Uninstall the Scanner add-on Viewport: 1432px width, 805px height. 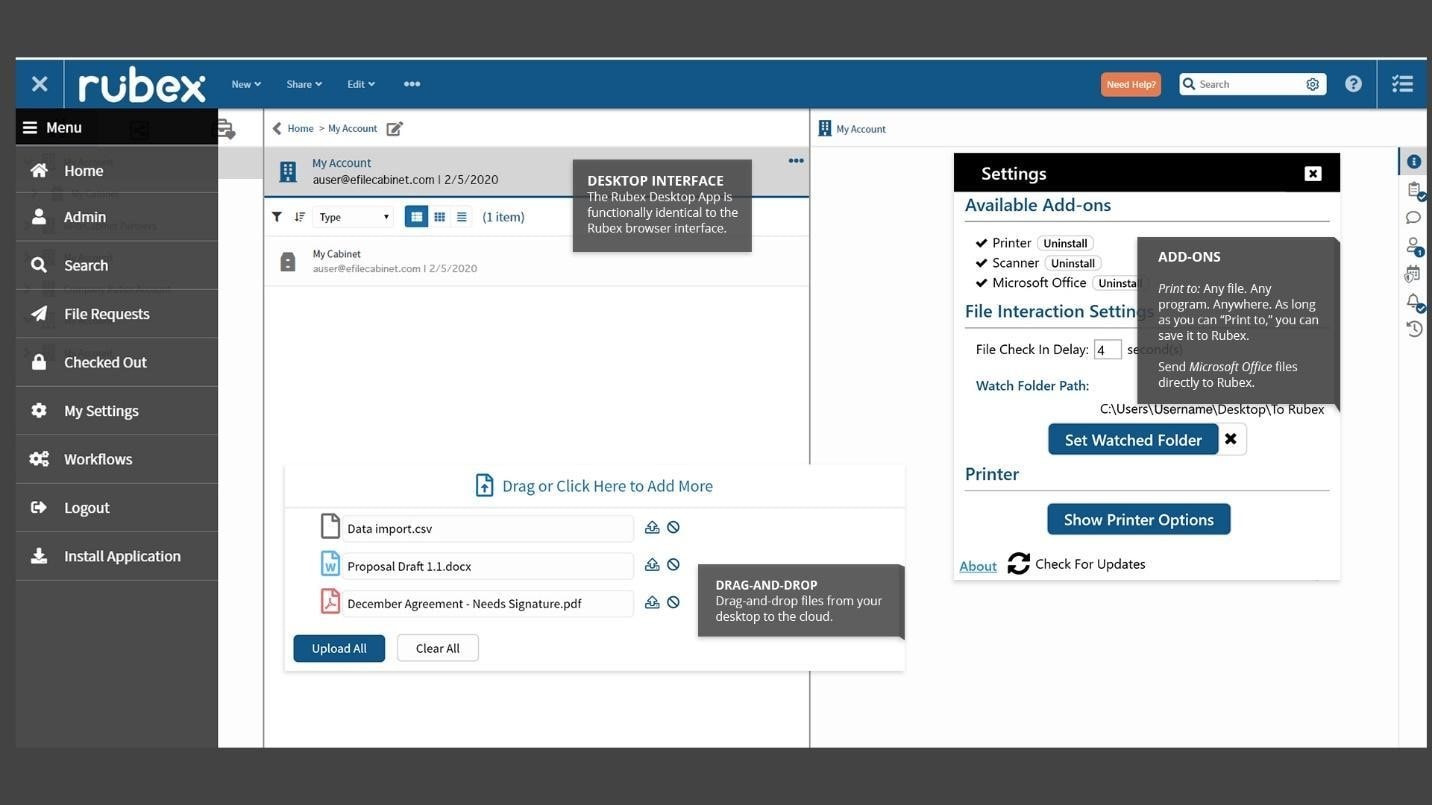click(x=1073, y=263)
